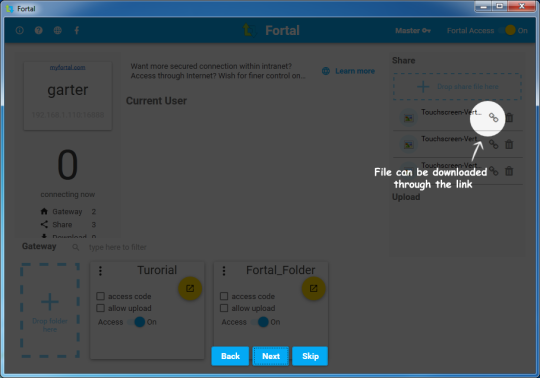Open Fortal_Folder with yellow launch button
540x378 pixels.
click(x=313, y=288)
